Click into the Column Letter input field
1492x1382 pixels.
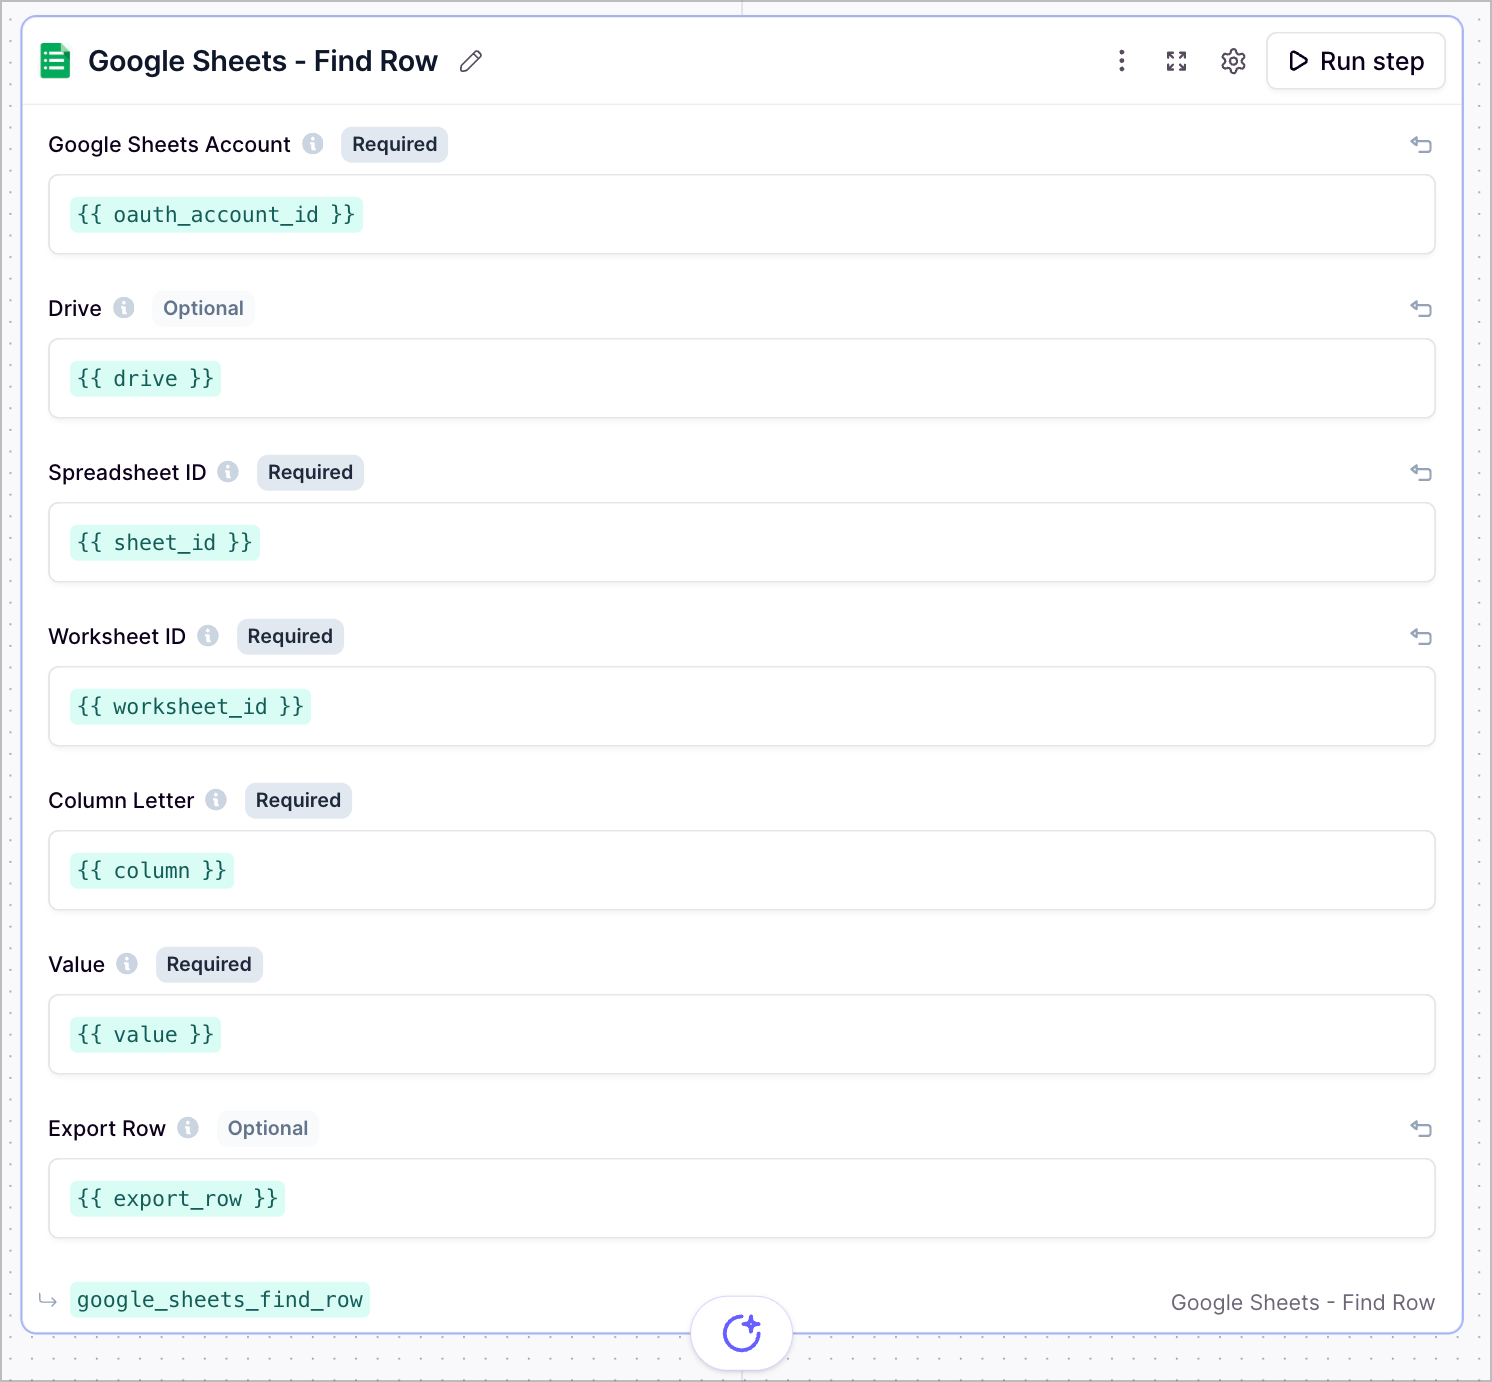(x=740, y=870)
